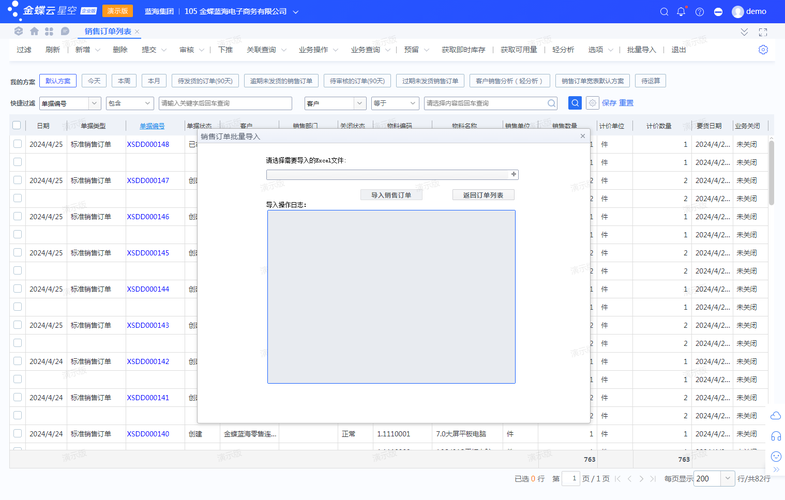Check the row for XSDD000143
Image resolution: width=785 pixels, height=500 pixels.
click(18, 324)
